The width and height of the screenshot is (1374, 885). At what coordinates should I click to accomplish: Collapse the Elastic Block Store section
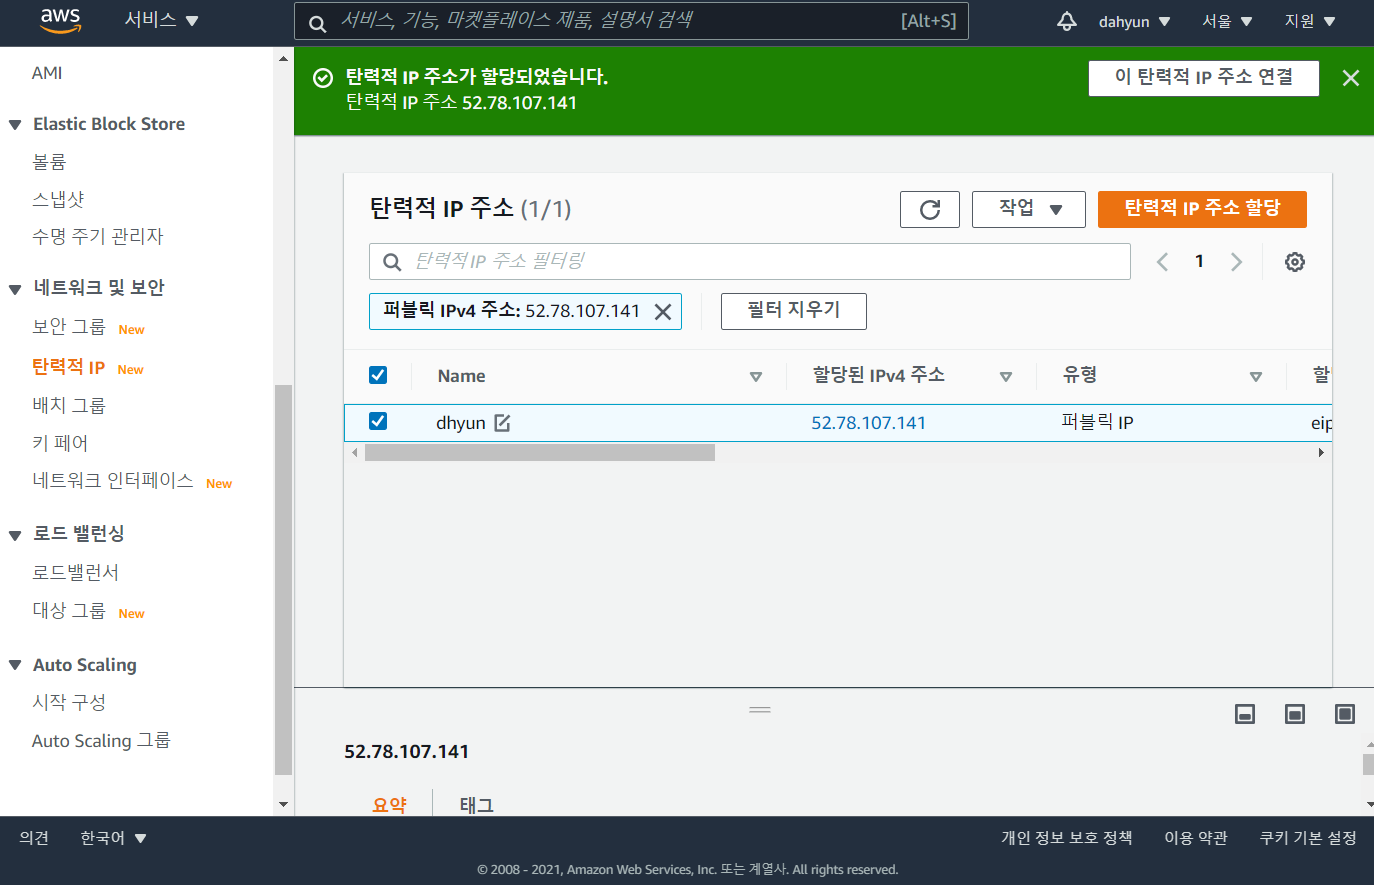pos(15,125)
